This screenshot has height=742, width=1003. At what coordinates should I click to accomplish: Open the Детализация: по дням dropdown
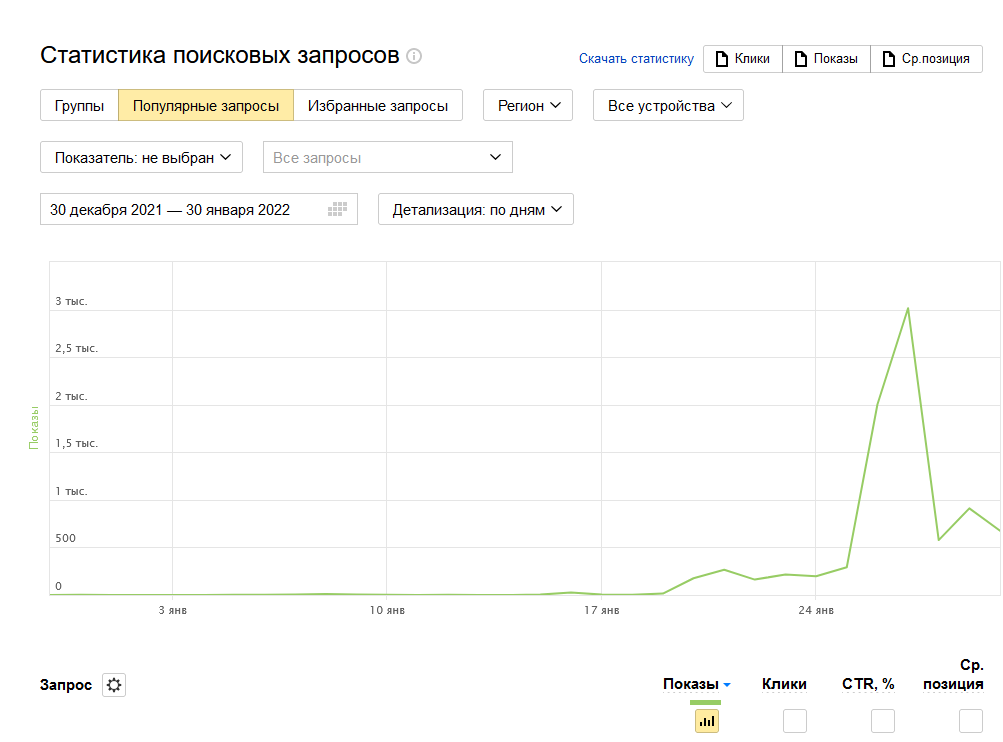[x=476, y=209]
